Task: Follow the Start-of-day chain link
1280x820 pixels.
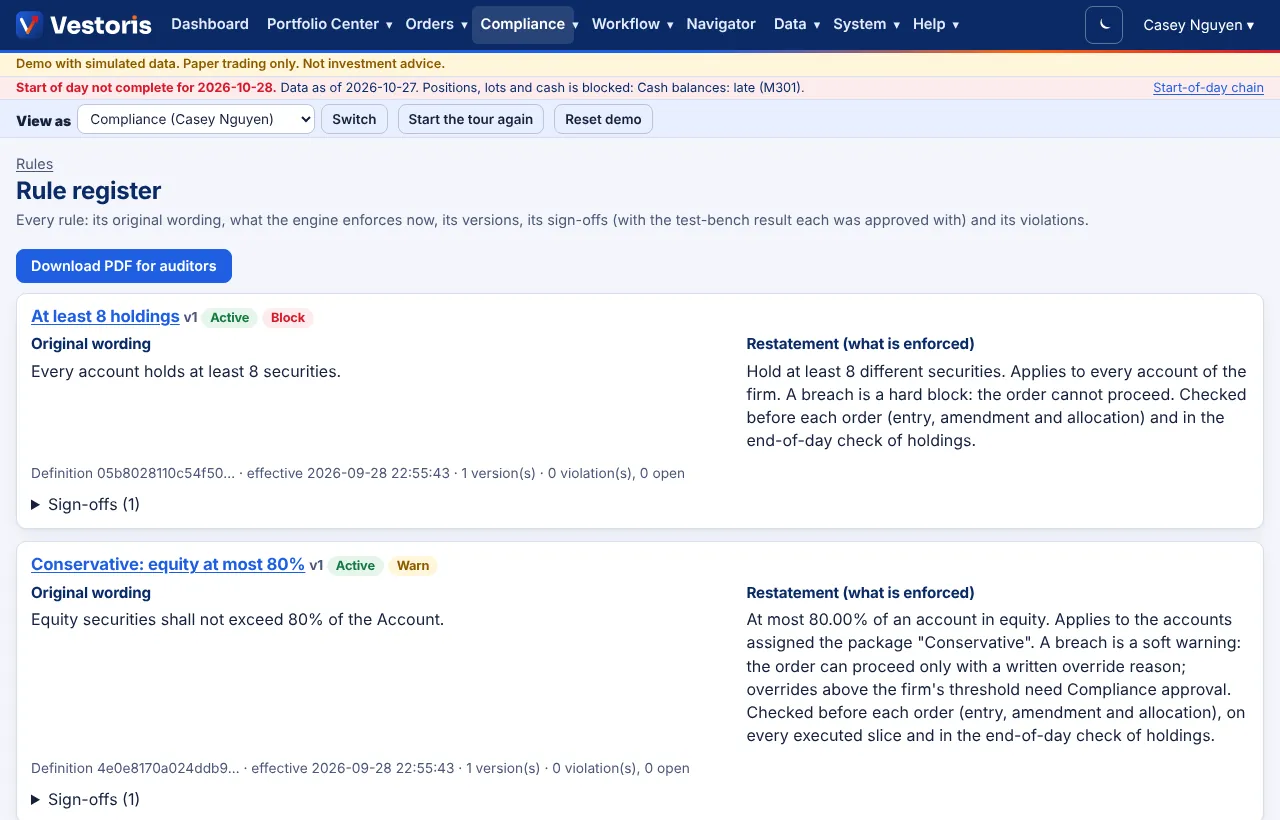Action: pos(1208,88)
